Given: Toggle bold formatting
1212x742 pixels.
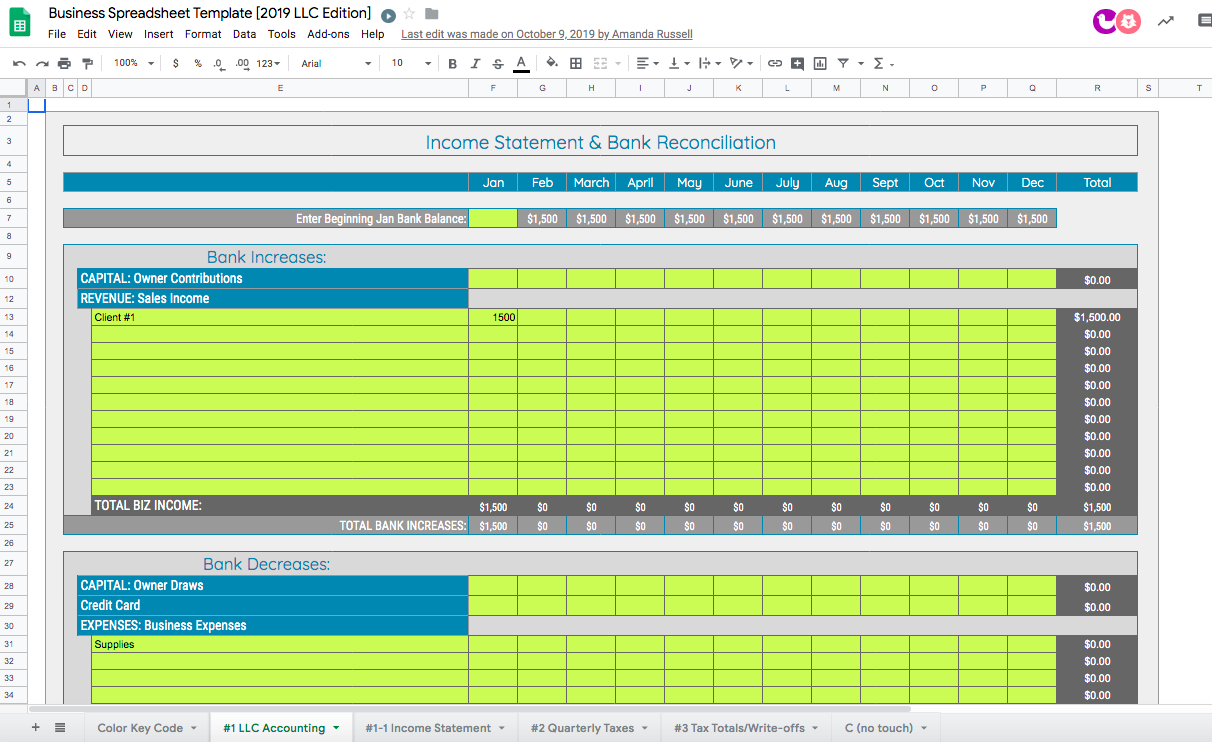Looking at the screenshot, I should [x=452, y=63].
